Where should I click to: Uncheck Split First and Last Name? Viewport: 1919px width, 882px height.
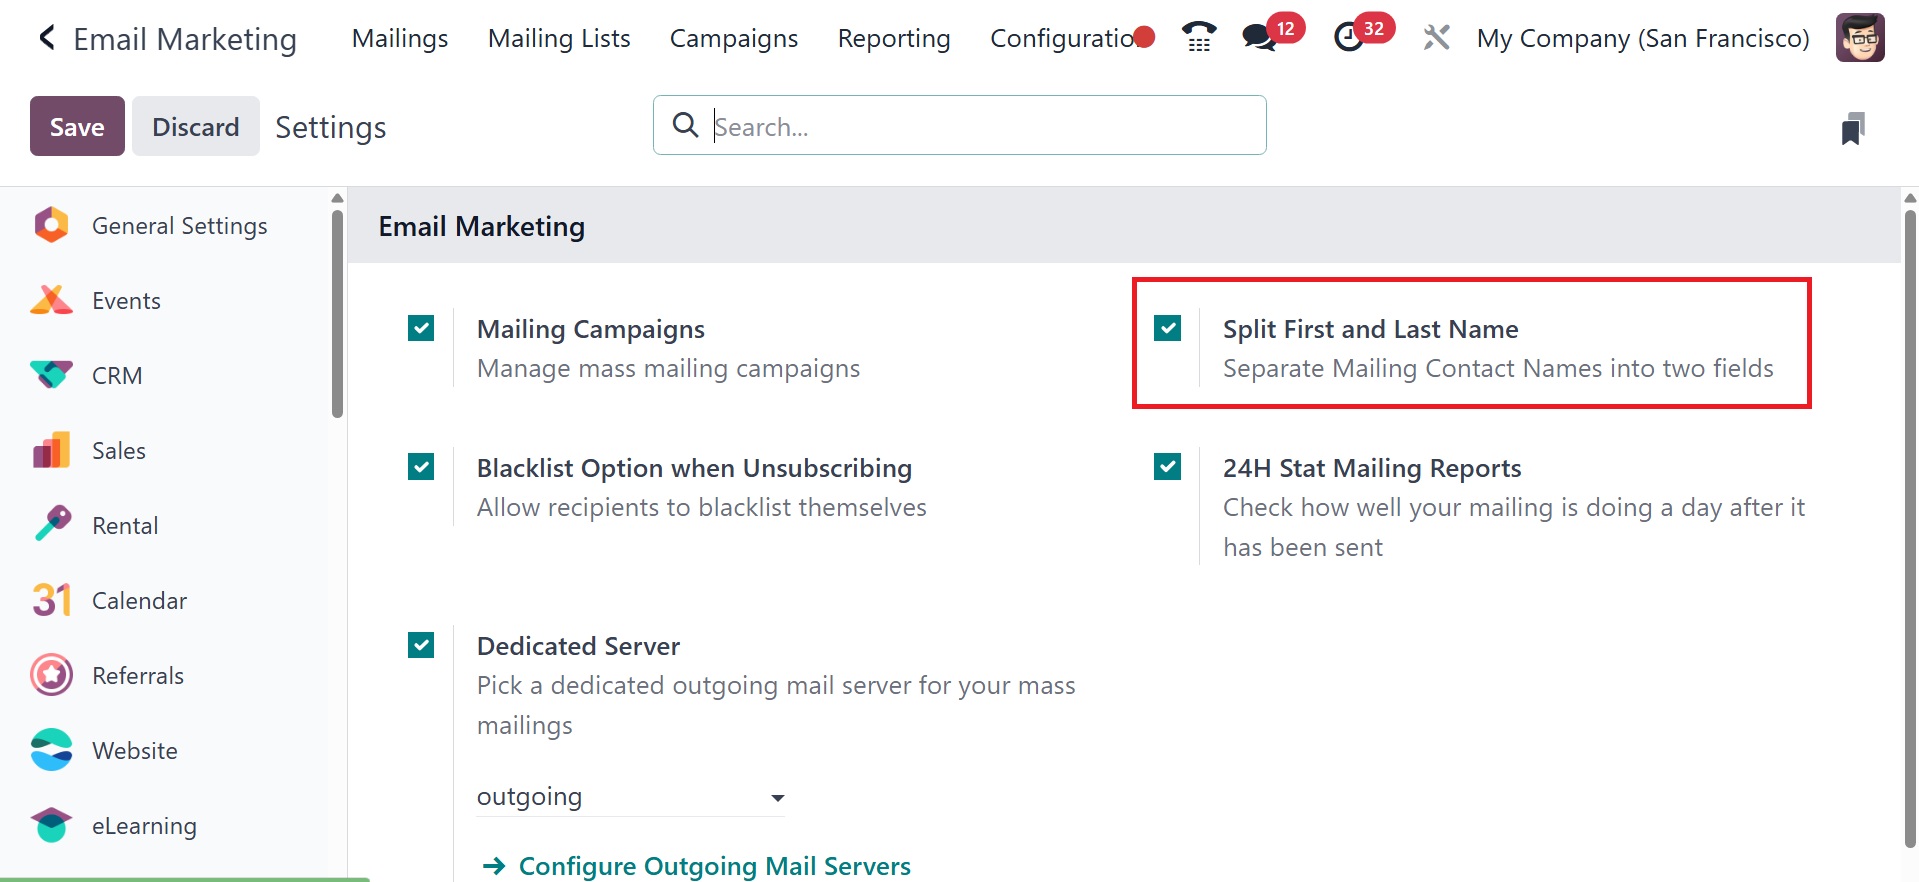1167,328
